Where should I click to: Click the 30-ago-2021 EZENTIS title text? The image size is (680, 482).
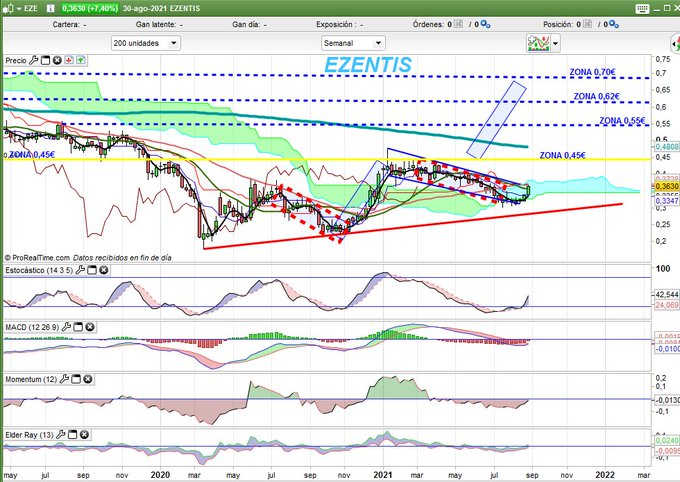tap(161, 8)
